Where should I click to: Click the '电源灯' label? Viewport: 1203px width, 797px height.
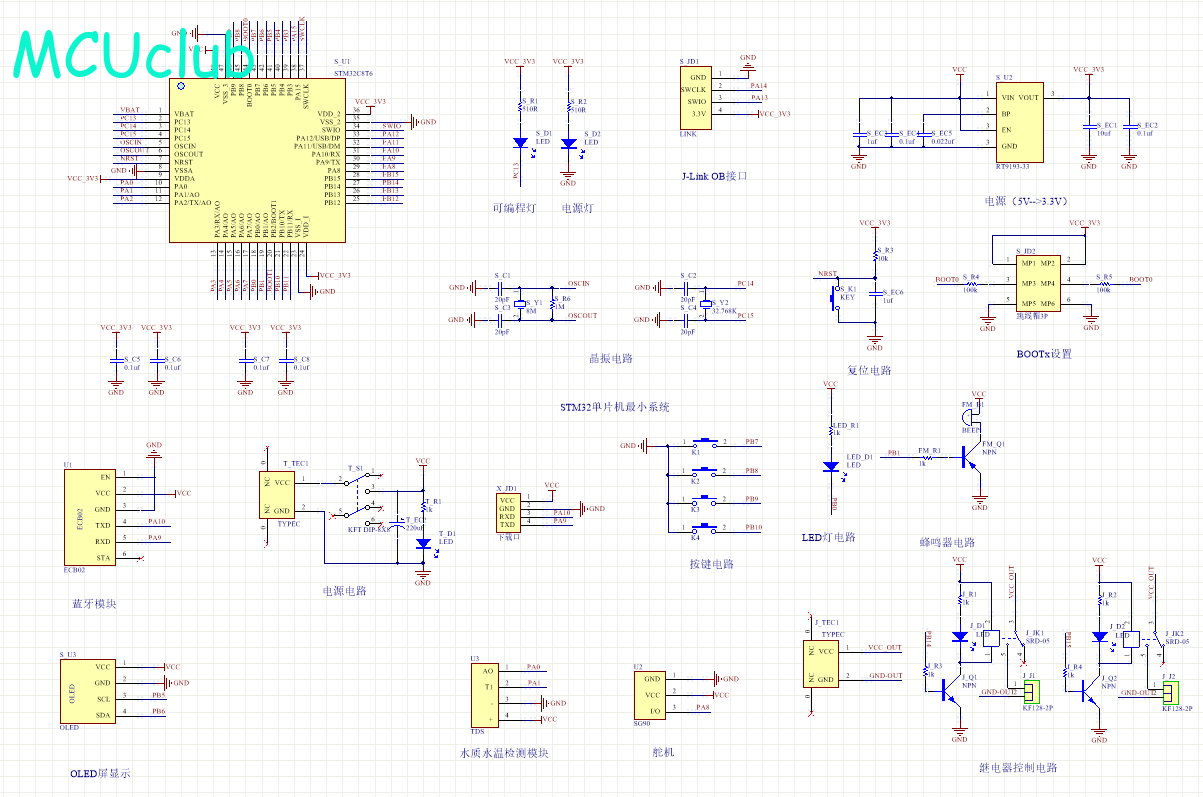pyautogui.click(x=578, y=209)
